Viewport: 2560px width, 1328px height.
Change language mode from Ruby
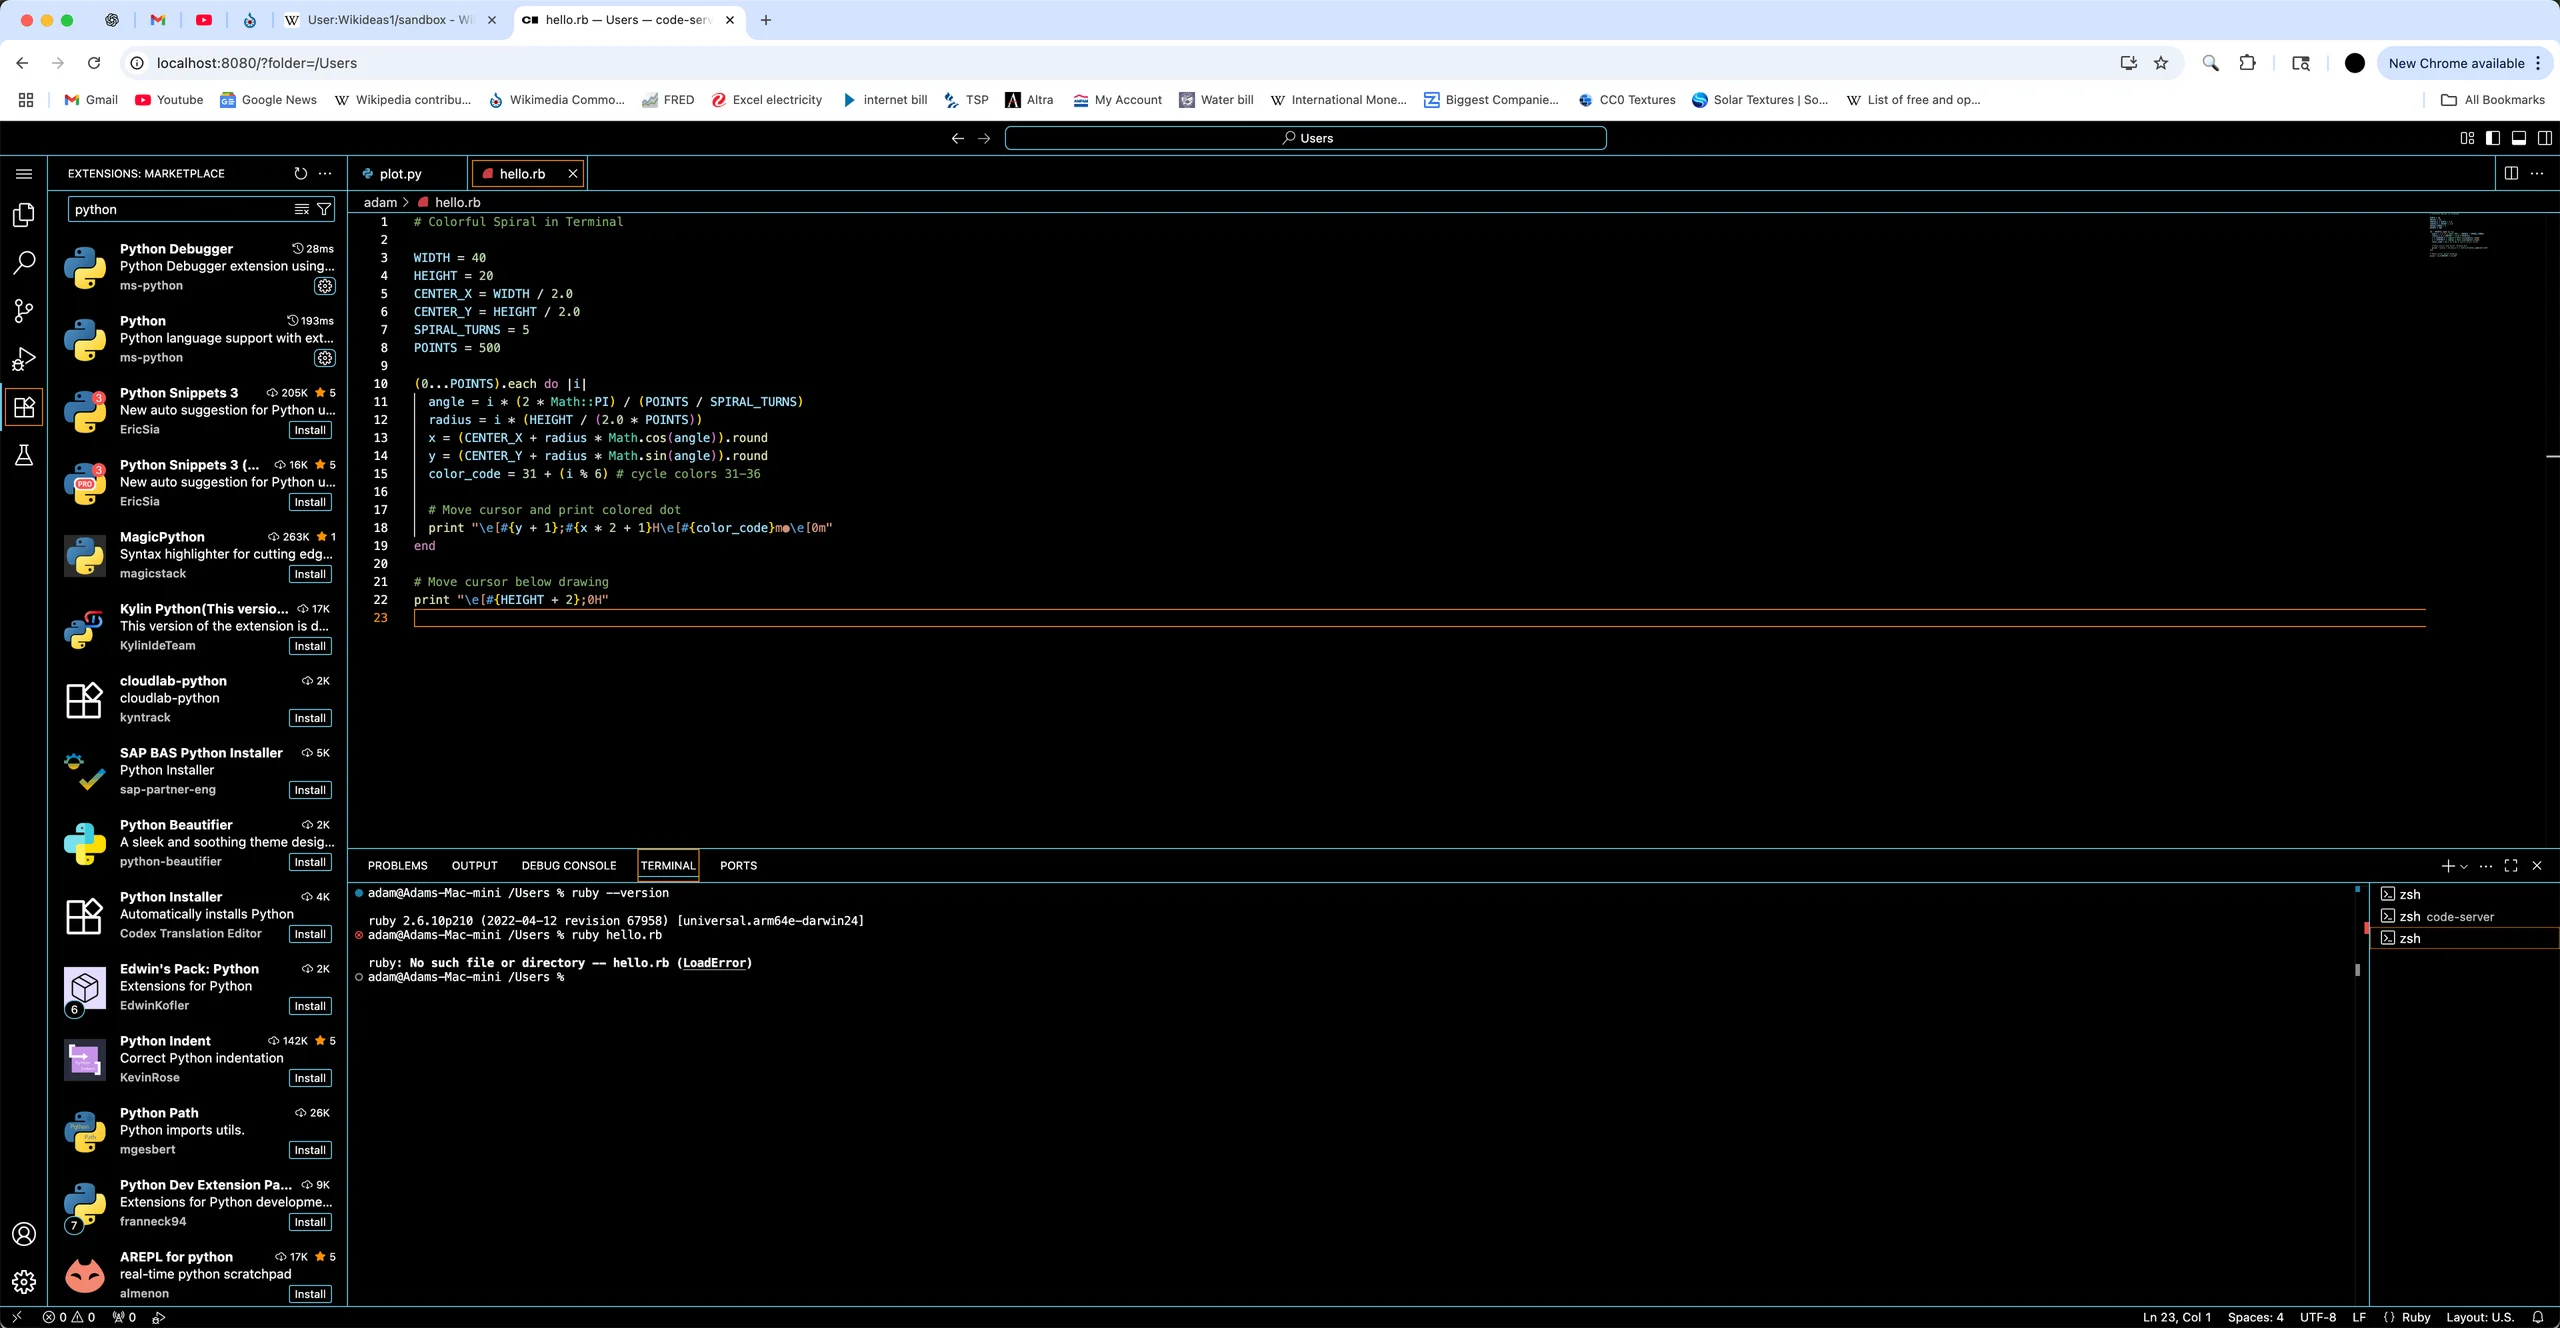tap(2415, 1317)
